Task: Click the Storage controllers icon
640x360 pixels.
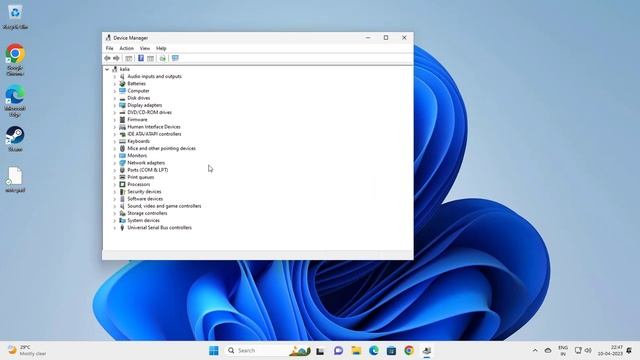Action: click(122, 213)
